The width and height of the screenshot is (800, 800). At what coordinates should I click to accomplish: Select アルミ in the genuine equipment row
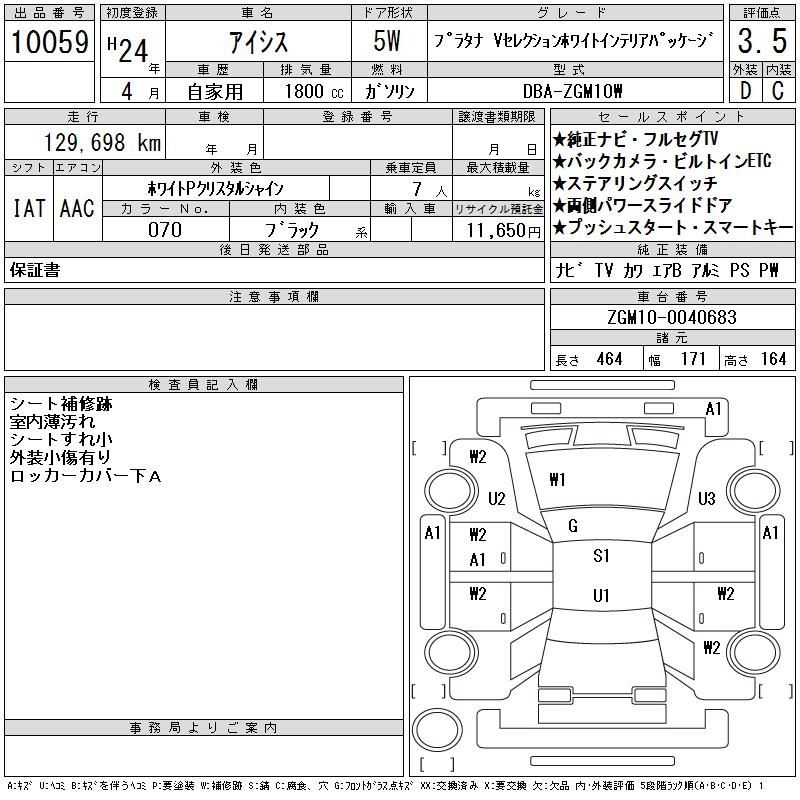pos(705,270)
